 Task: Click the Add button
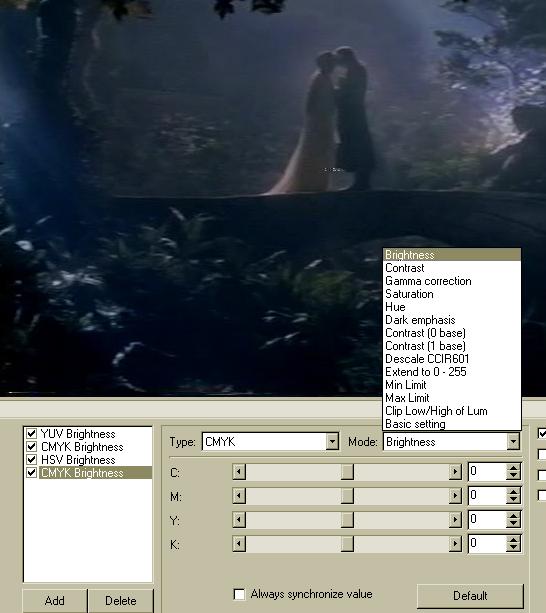(55, 600)
